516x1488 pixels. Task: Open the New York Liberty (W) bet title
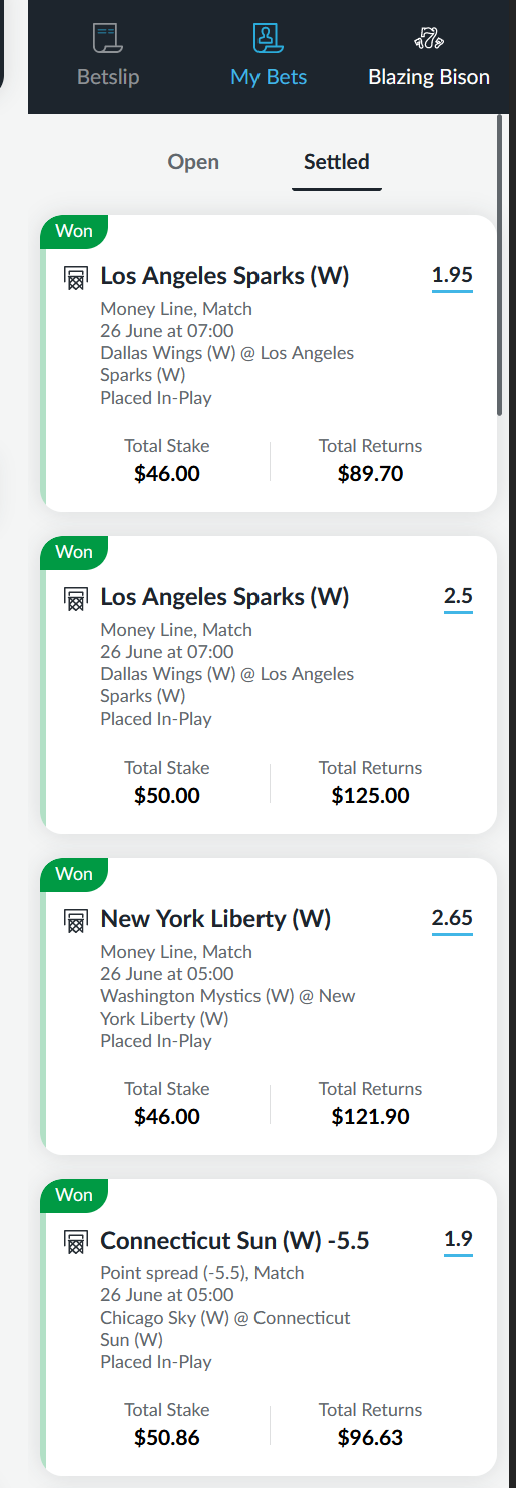(216, 919)
